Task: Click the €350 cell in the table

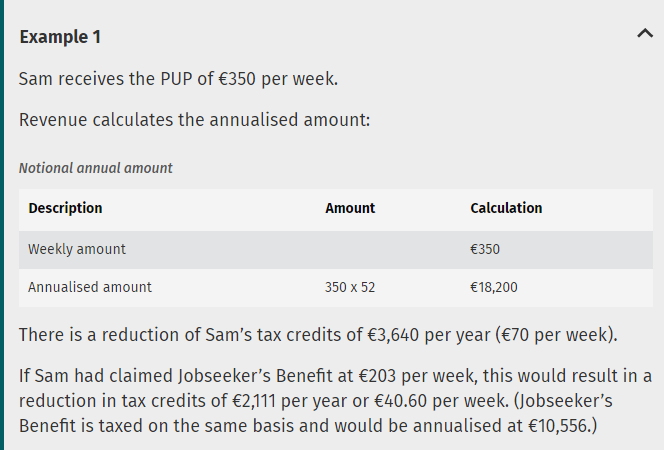Action: pos(485,249)
